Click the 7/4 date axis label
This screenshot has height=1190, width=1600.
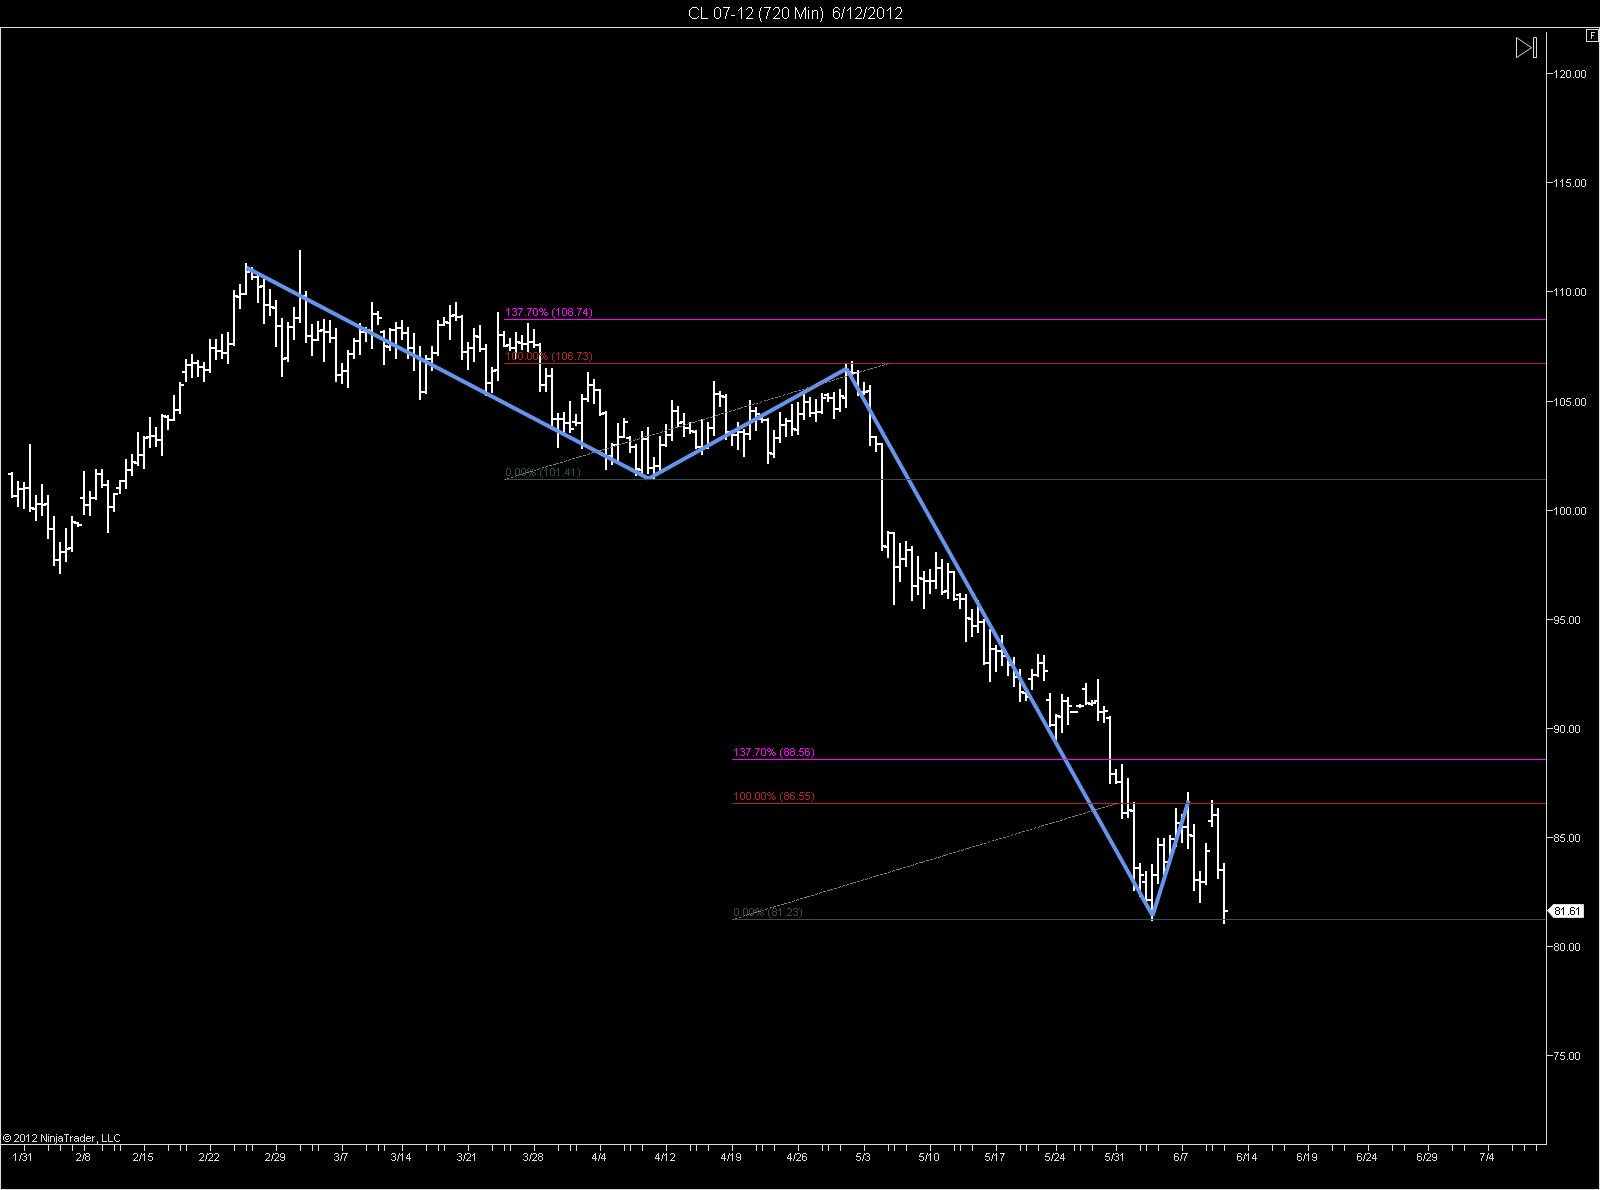[x=1487, y=1157]
